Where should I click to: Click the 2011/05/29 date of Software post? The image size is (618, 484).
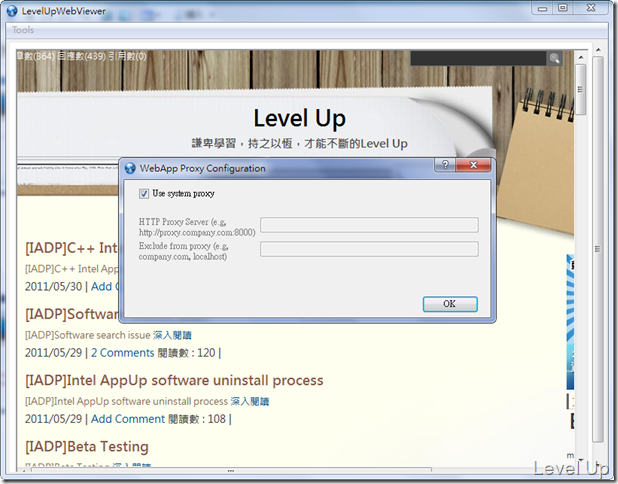click(x=54, y=353)
